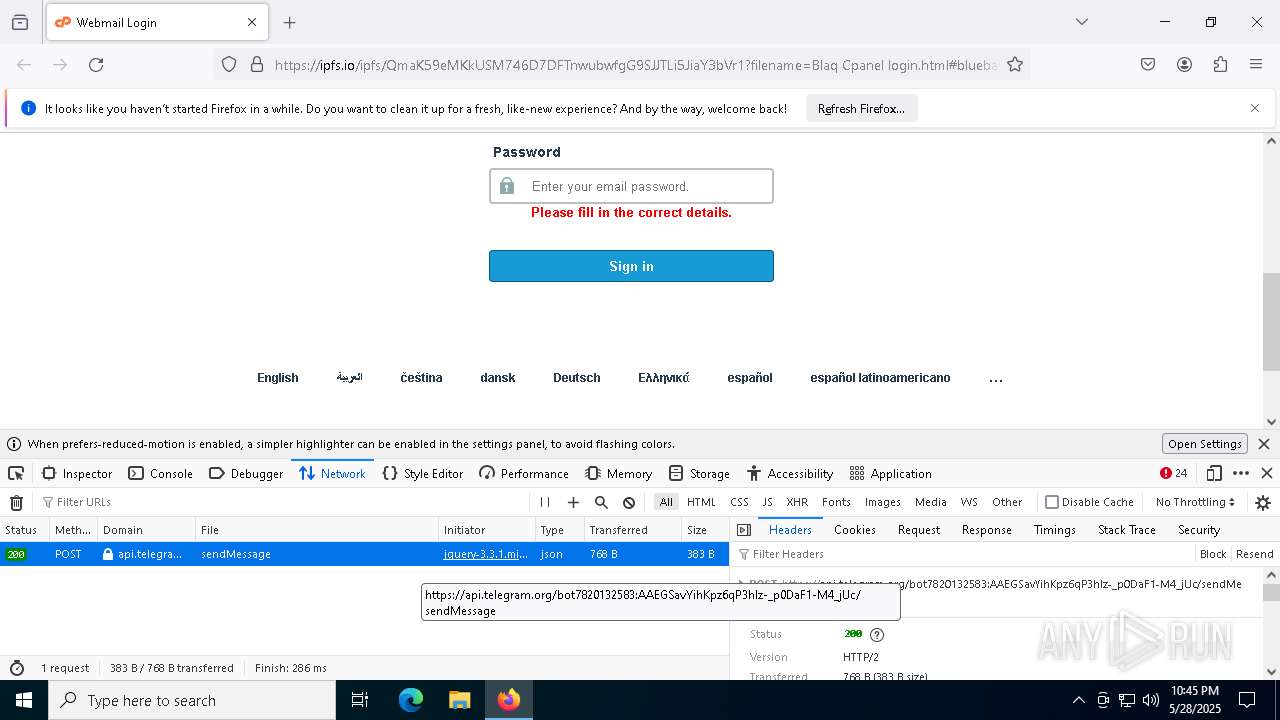Screen dimensions: 1280x720
Task: Open a new browser tab
Action: pyautogui.click(x=290, y=22)
